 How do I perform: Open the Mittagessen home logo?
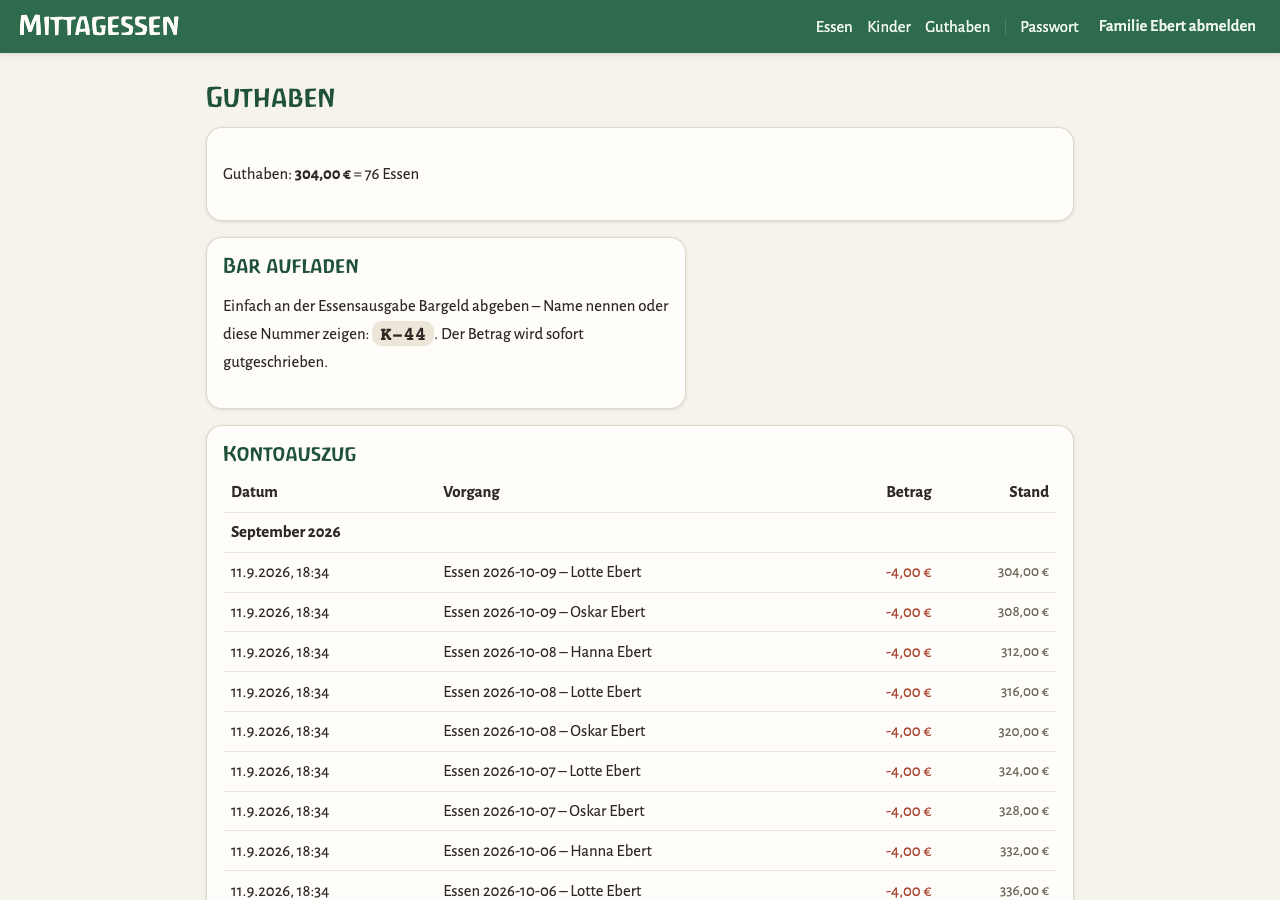[99, 26]
